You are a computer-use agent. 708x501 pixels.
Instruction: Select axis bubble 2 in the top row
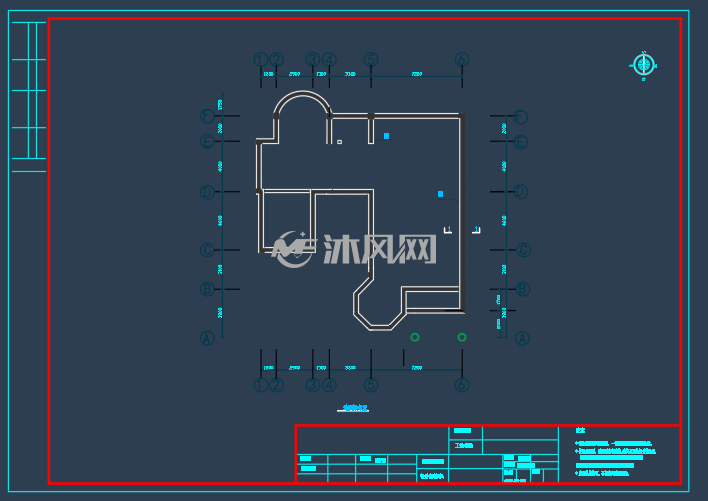(276, 60)
